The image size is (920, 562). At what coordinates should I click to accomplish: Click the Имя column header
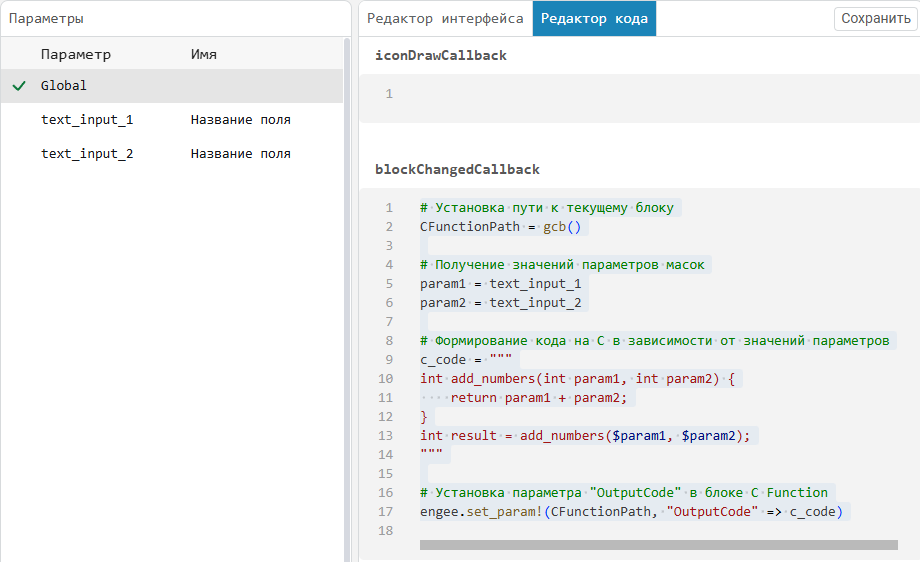(x=204, y=55)
